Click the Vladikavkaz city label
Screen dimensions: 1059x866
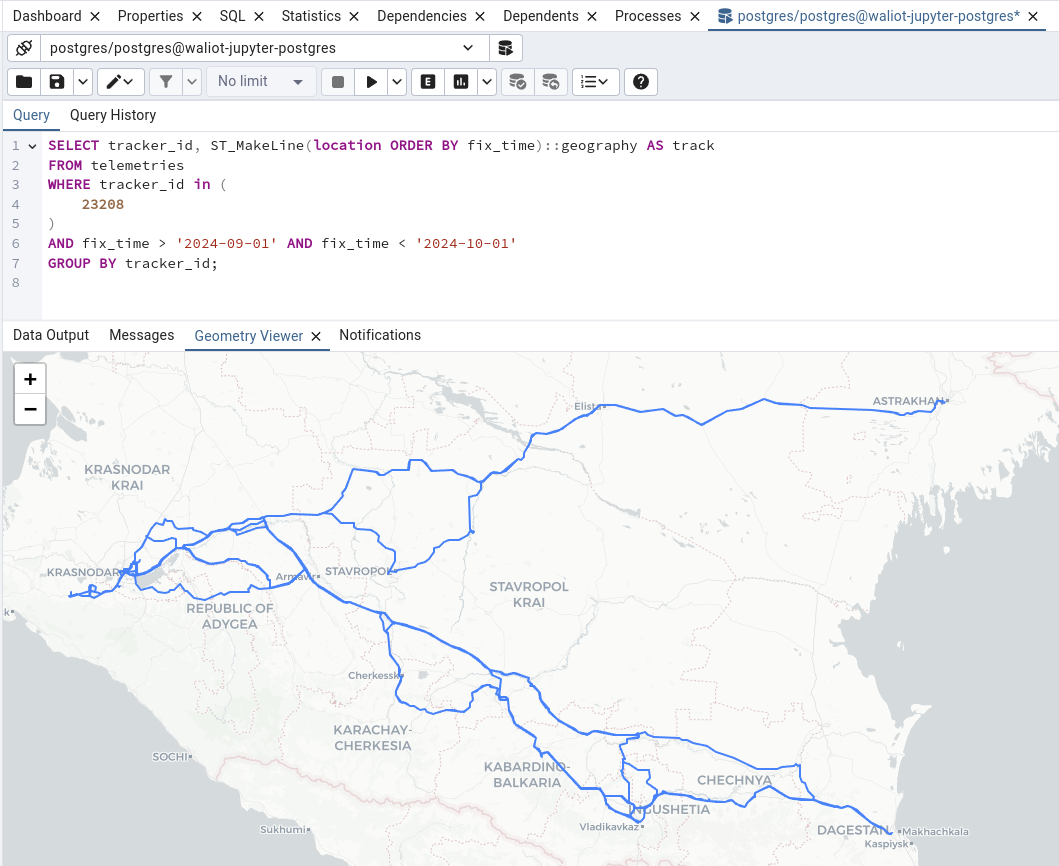pos(609,826)
